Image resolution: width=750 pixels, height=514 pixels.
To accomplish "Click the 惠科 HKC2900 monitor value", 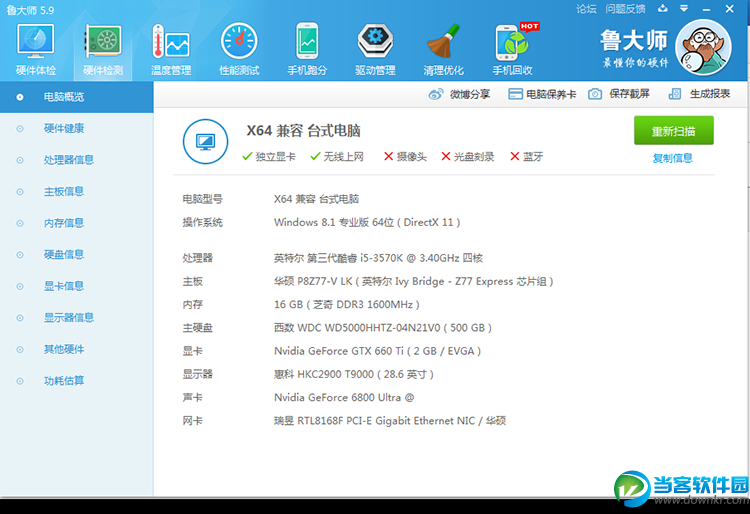I will 353,374.
